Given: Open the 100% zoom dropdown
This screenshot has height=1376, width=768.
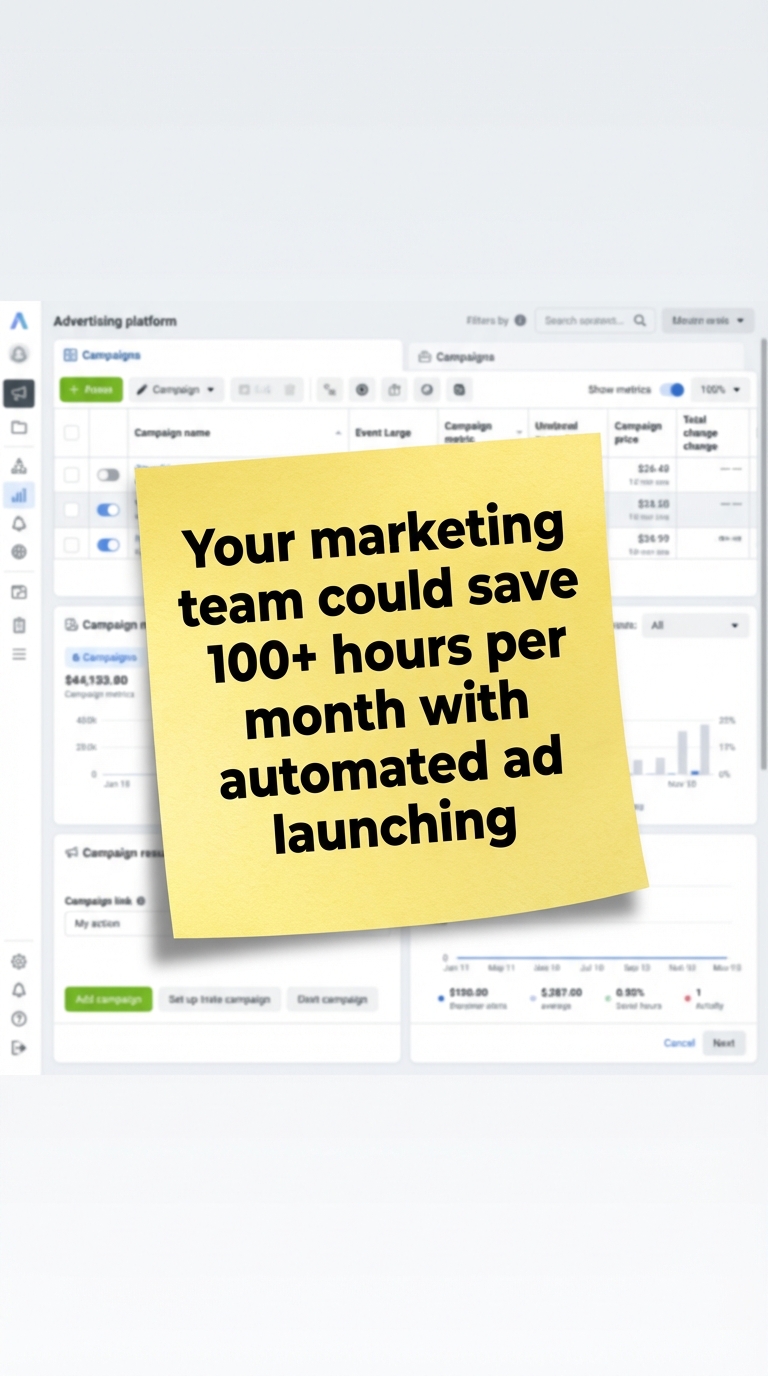Looking at the screenshot, I should tap(720, 390).
